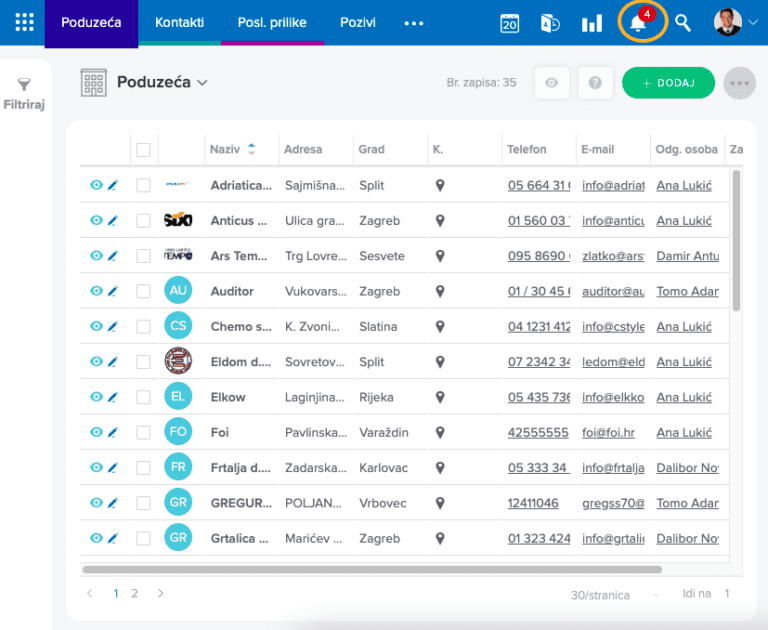Open info@elkko email link for Elkow
This screenshot has height=630, width=768.
click(x=613, y=397)
